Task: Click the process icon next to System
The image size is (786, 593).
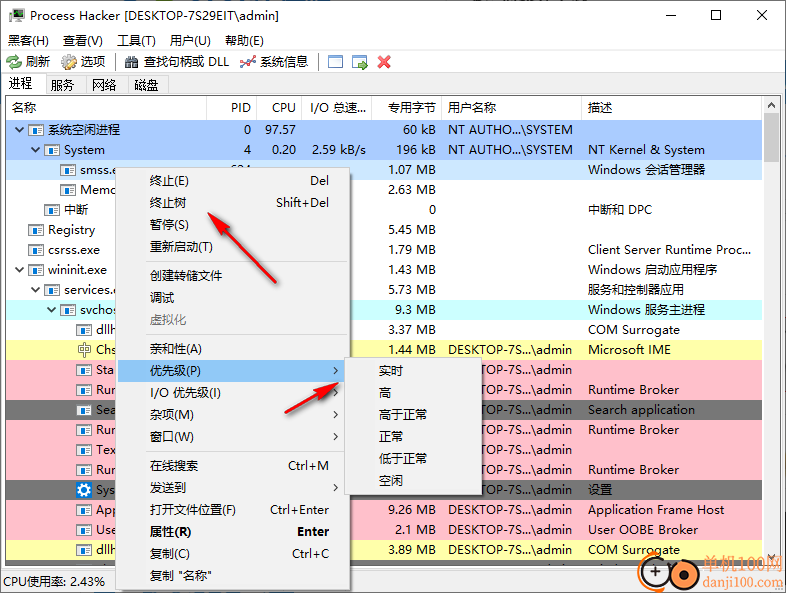Action: (x=52, y=150)
